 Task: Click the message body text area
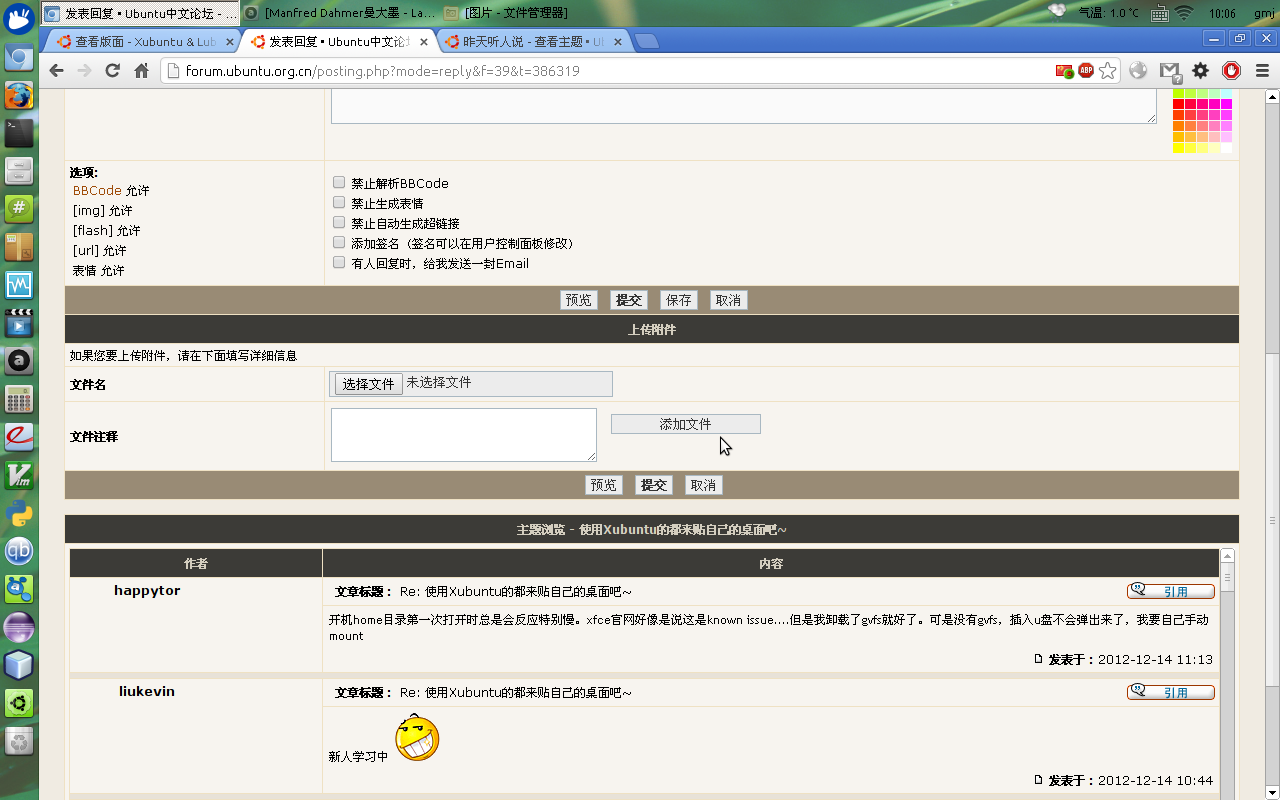[744, 108]
